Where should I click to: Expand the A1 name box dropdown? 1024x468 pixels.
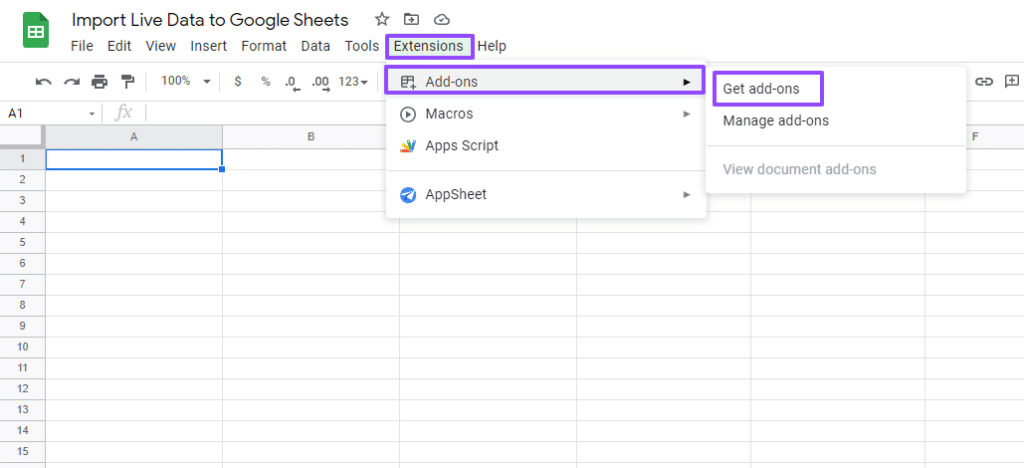(92, 114)
